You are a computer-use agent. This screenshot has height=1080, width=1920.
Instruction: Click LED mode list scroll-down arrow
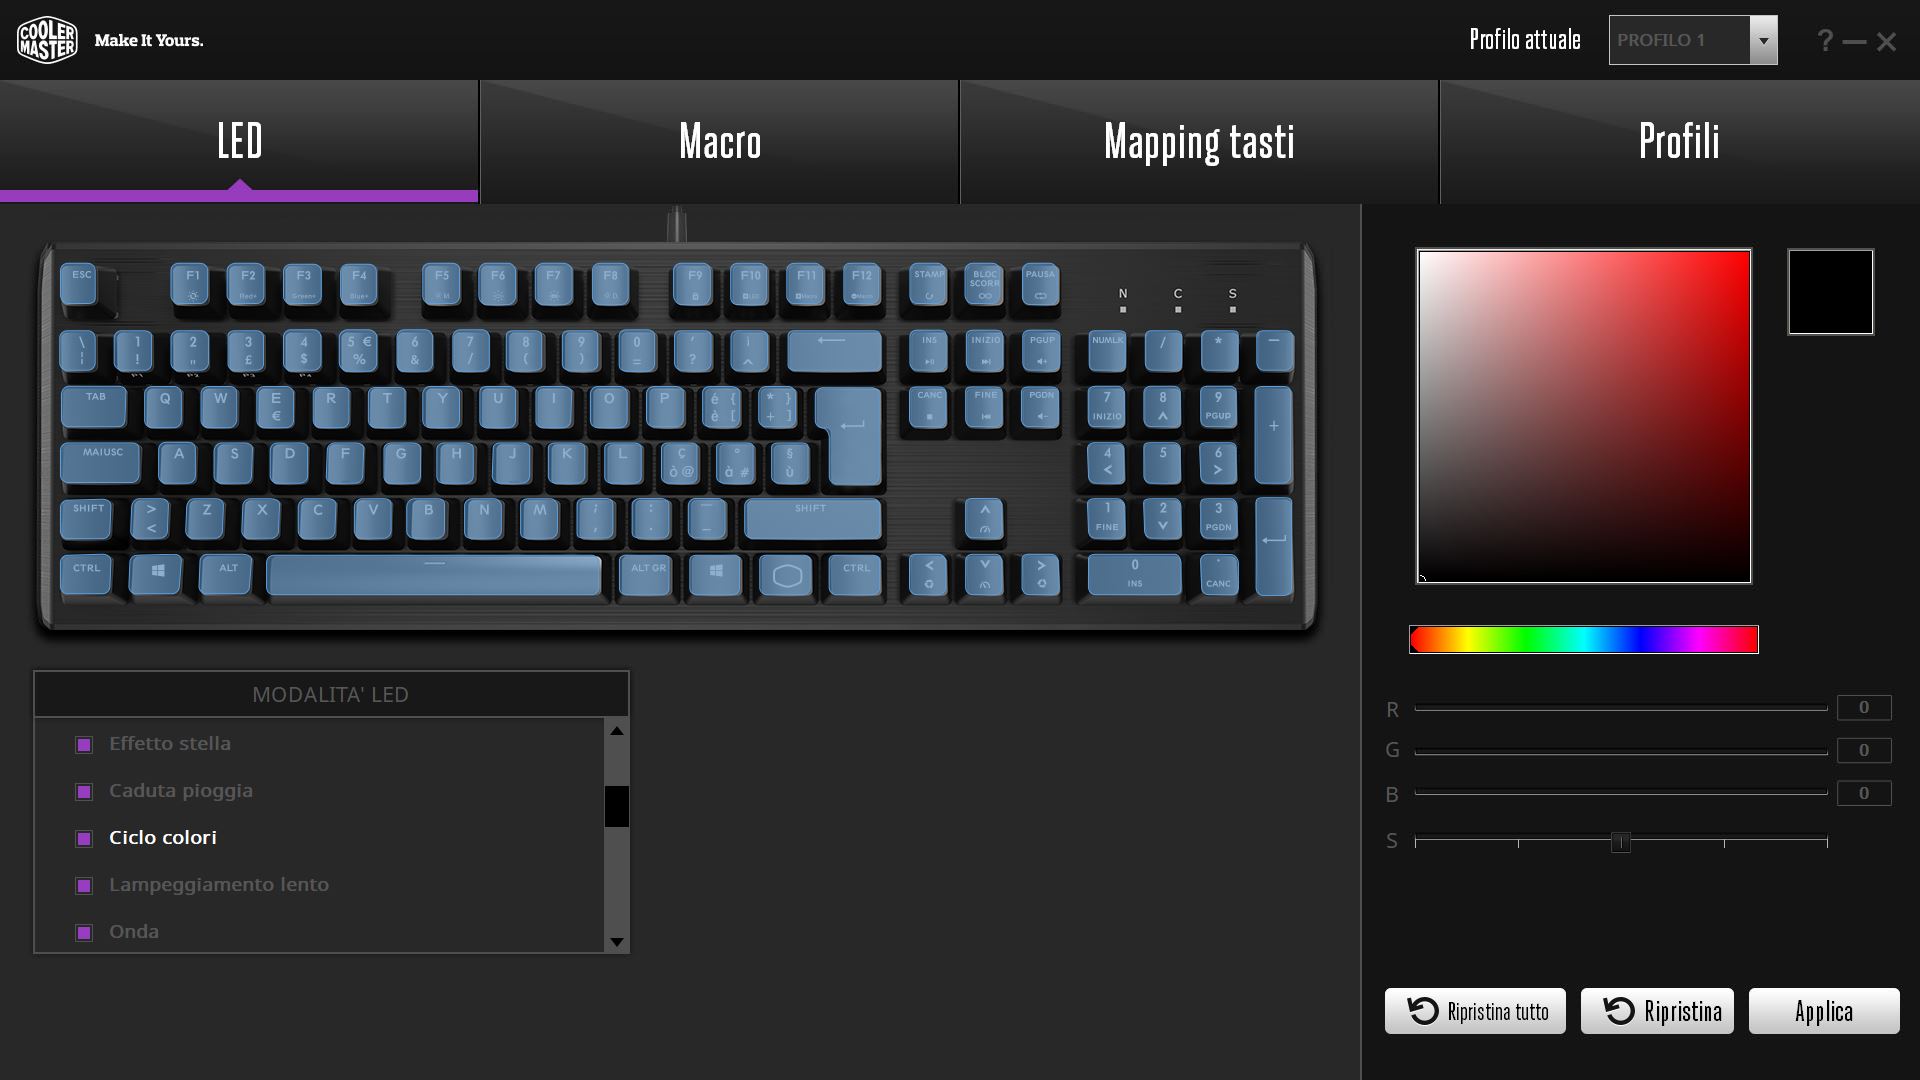pyautogui.click(x=617, y=941)
